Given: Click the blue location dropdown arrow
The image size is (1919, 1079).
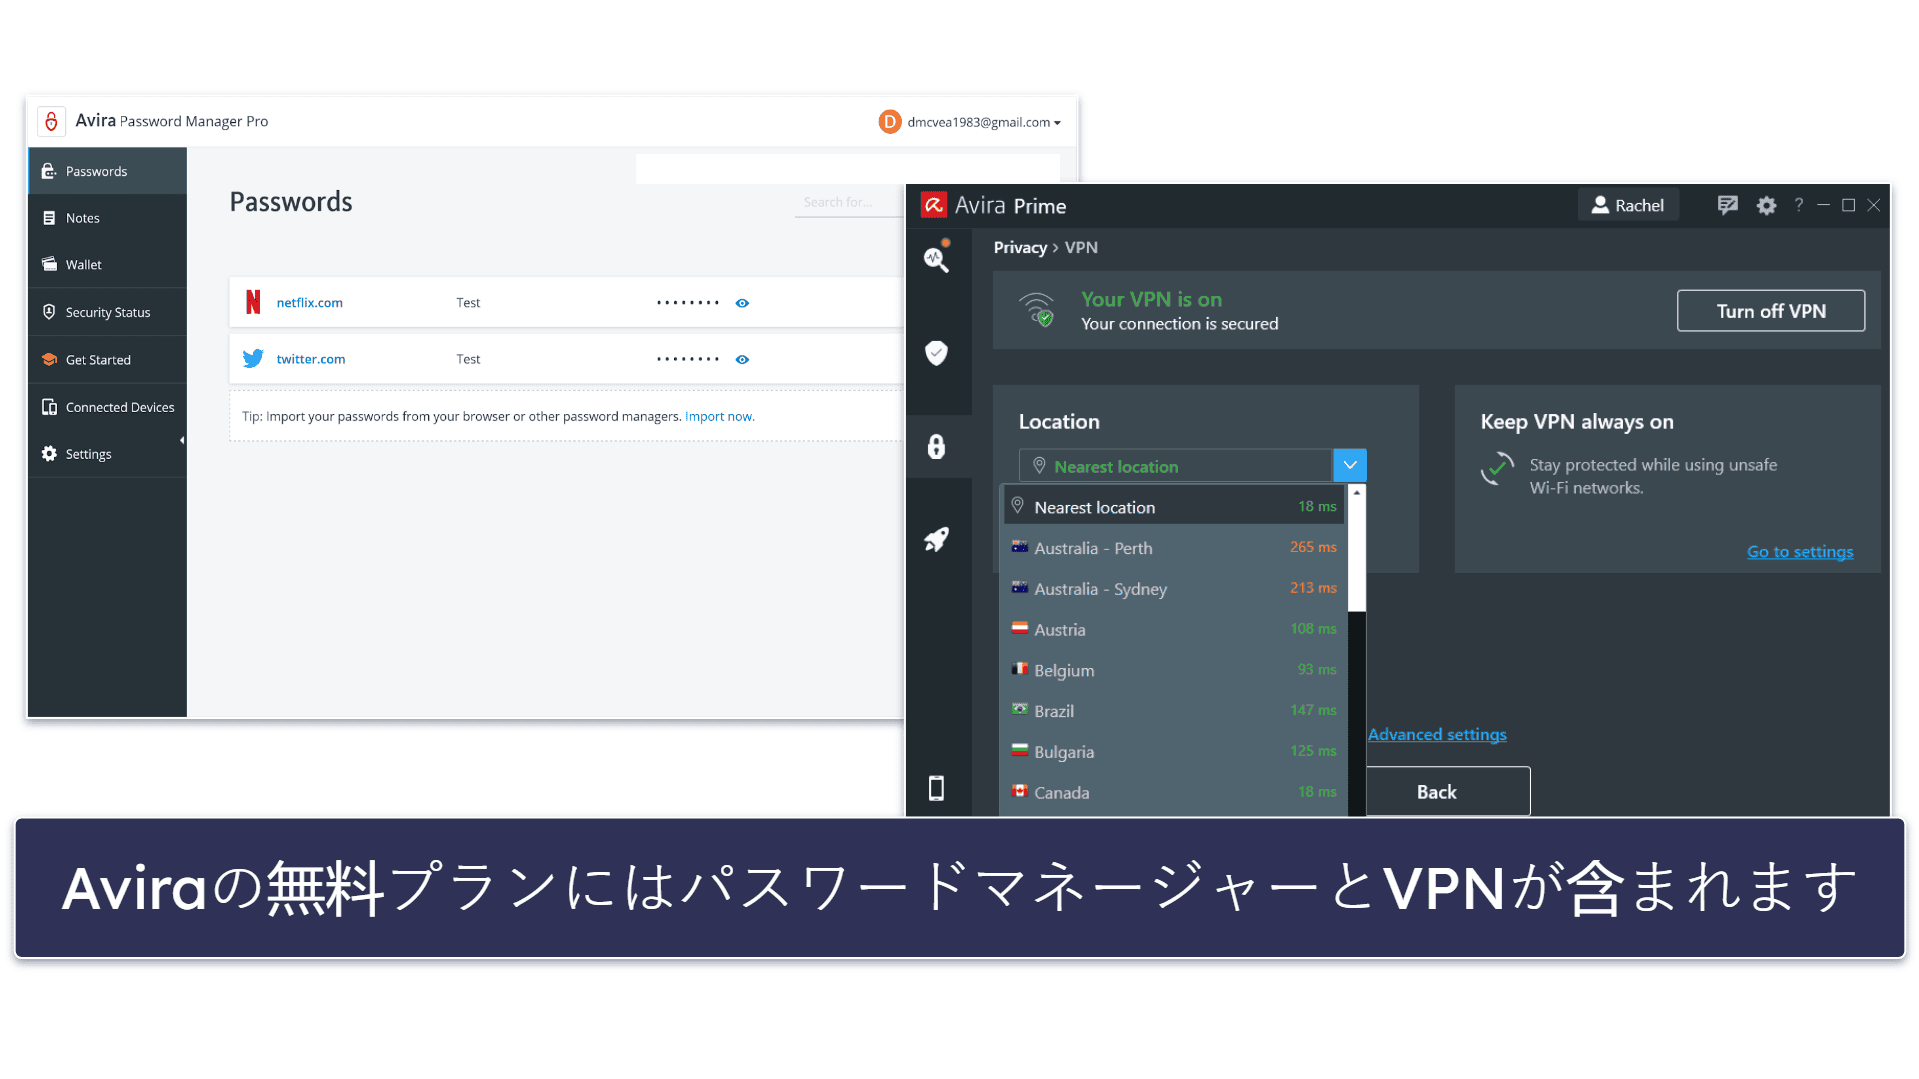Looking at the screenshot, I should (1349, 465).
